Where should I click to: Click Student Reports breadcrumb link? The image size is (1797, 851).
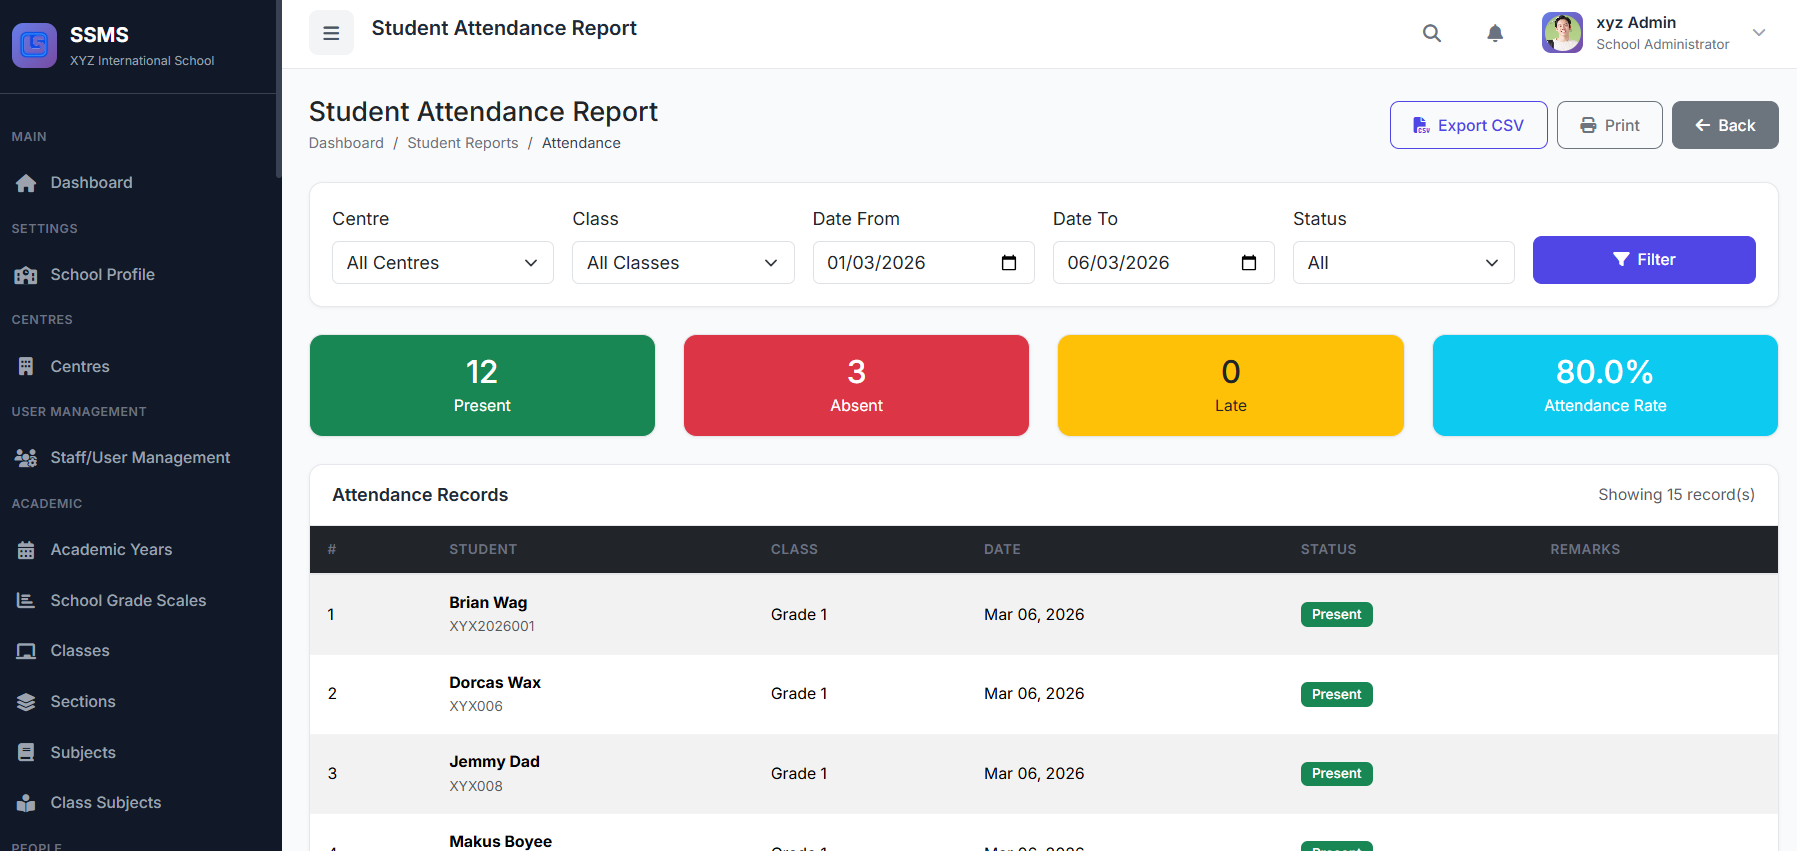(x=462, y=143)
